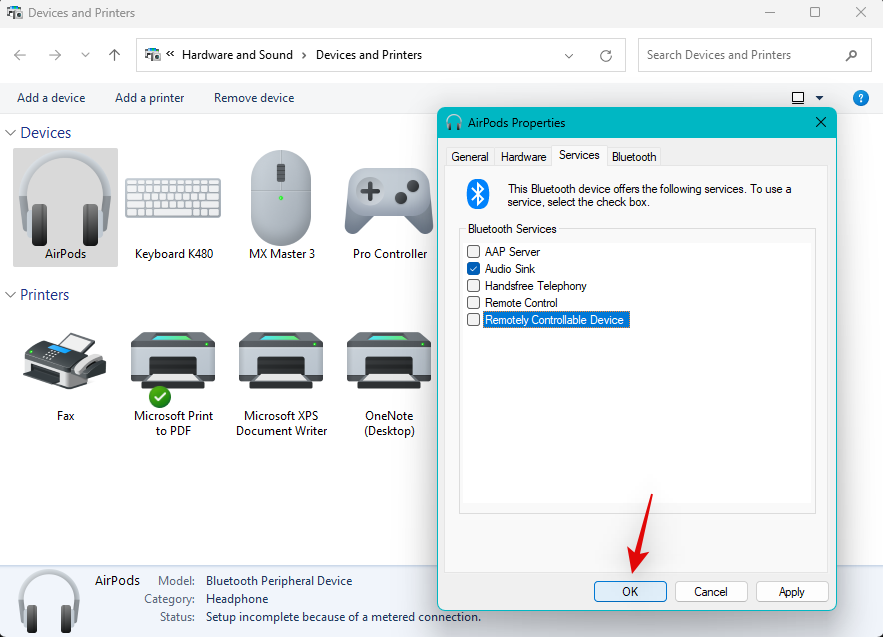
Task: Click the Bluetooth logo in Services tab
Action: pyautogui.click(x=478, y=194)
